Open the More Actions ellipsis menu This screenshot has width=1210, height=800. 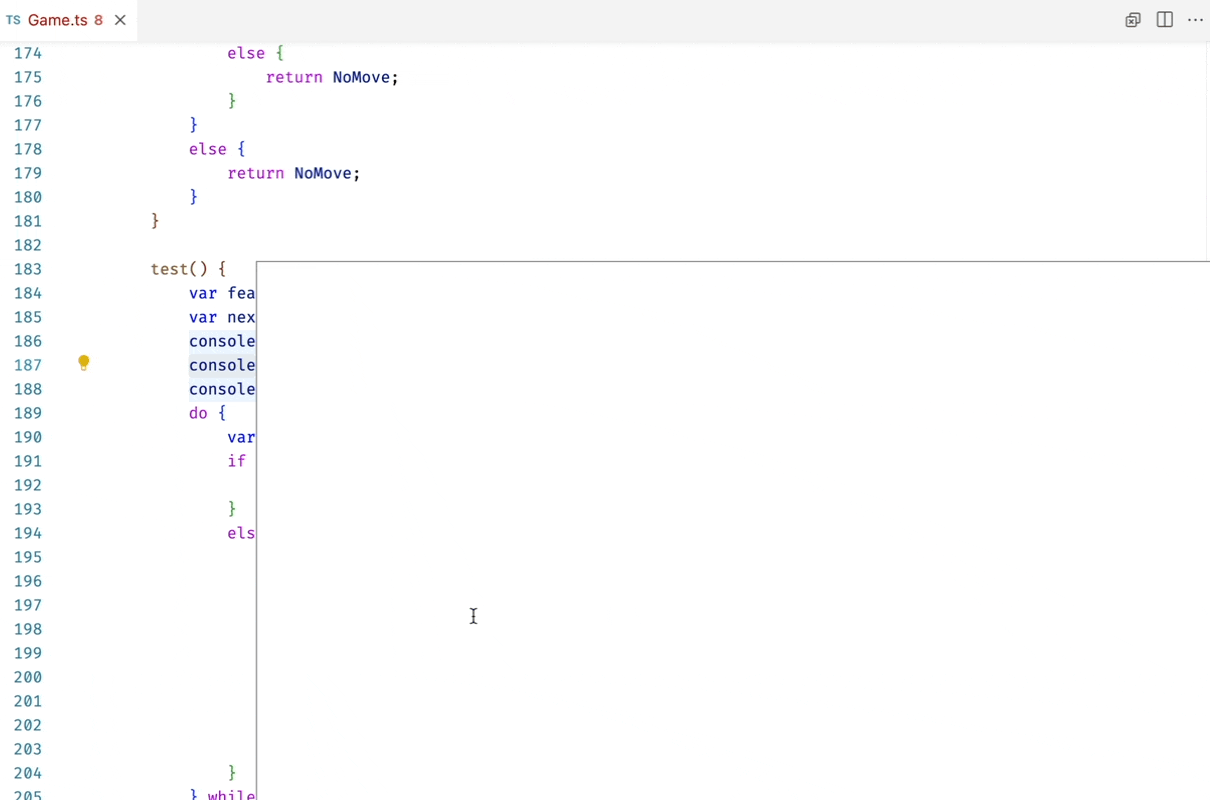coord(1196,19)
